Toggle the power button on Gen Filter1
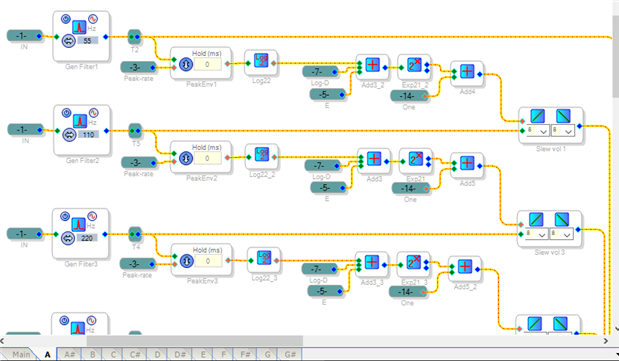This screenshot has height=361, width=619. click(x=66, y=19)
